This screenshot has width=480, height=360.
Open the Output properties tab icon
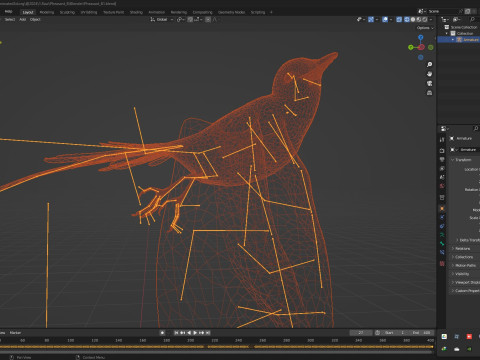point(442,159)
